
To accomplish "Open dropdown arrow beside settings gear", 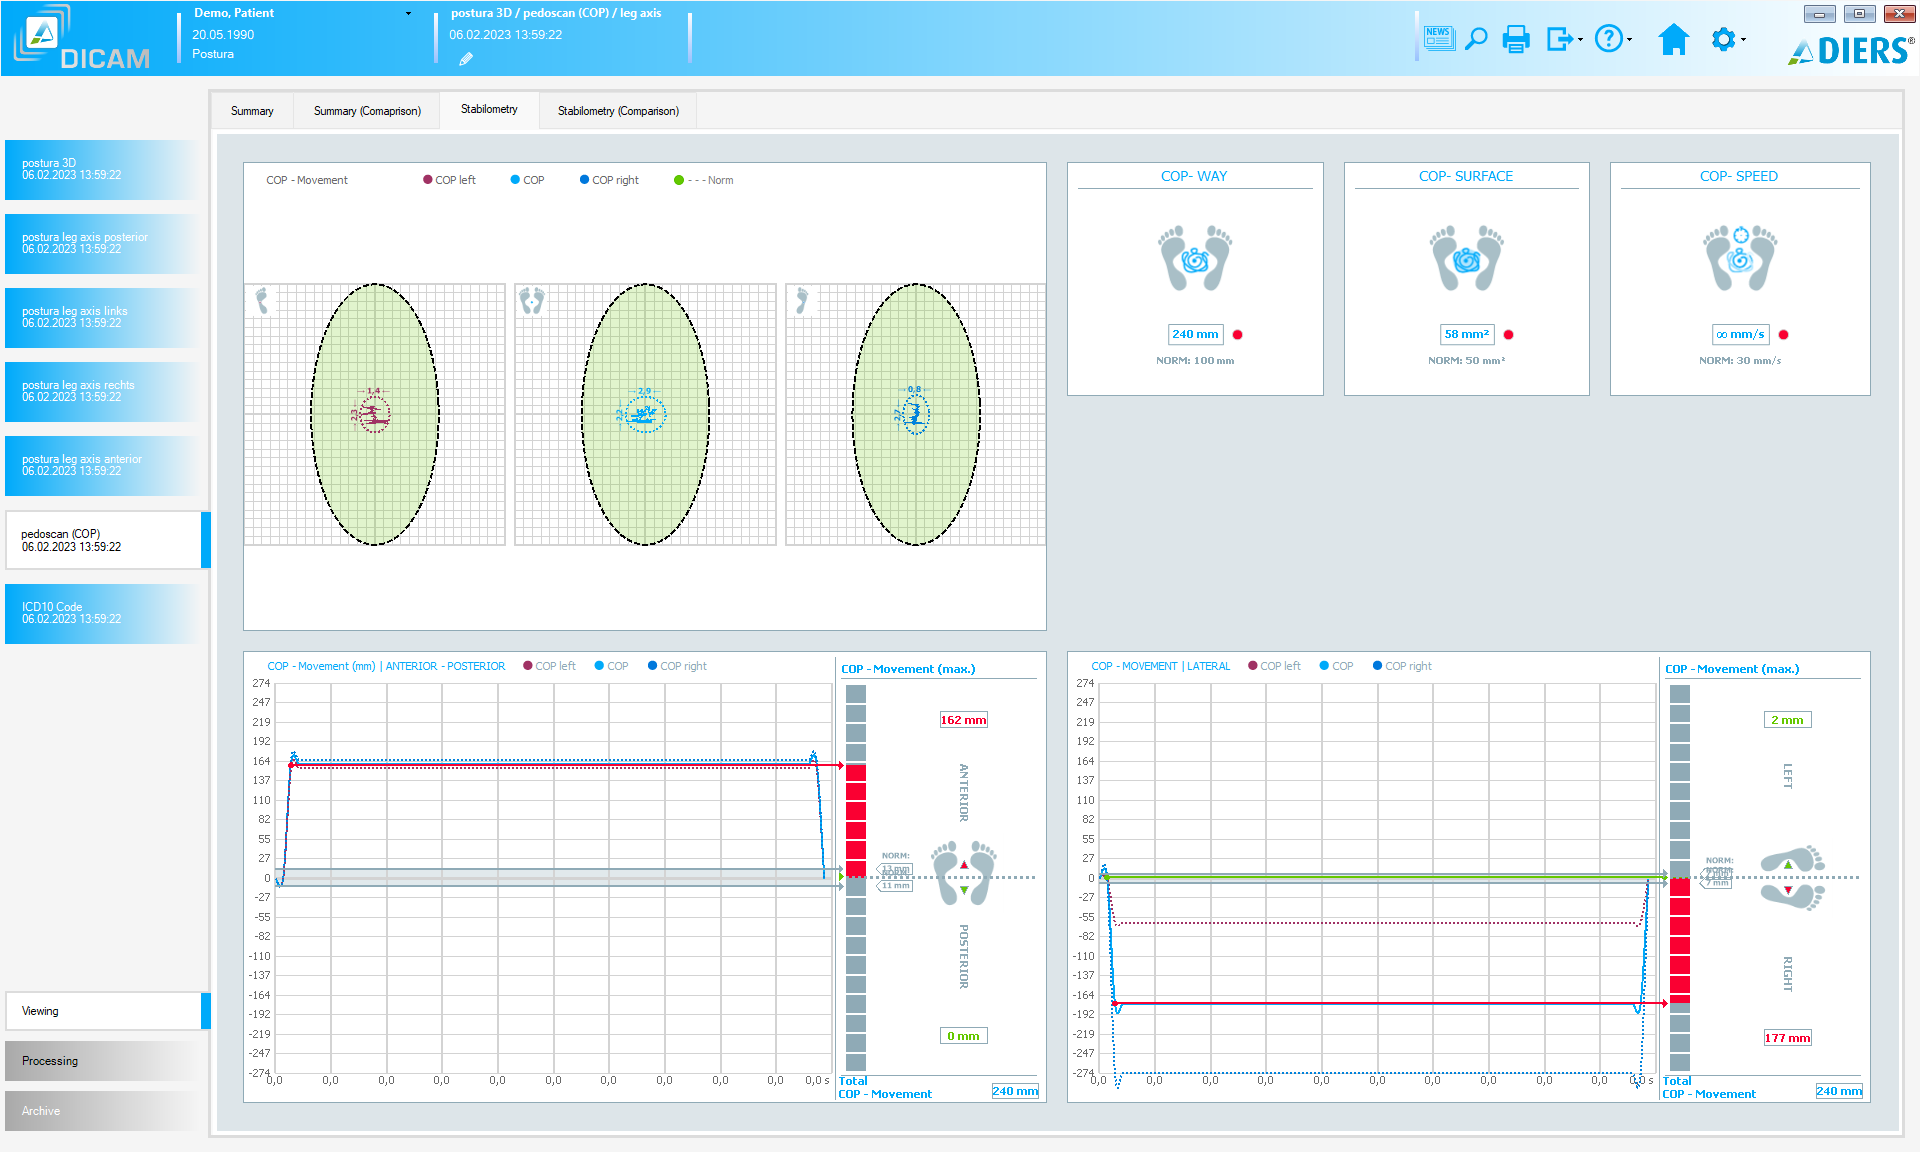I will point(1743,40).
